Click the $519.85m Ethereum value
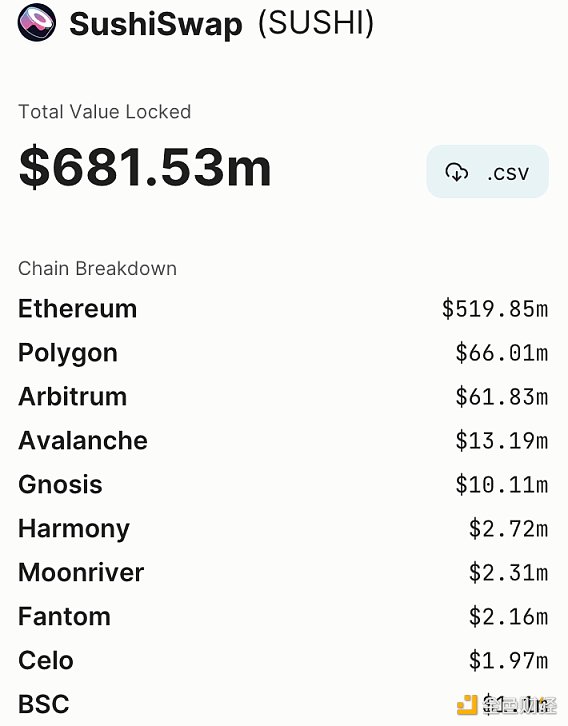The image size is (568, 726). (495, 308)
